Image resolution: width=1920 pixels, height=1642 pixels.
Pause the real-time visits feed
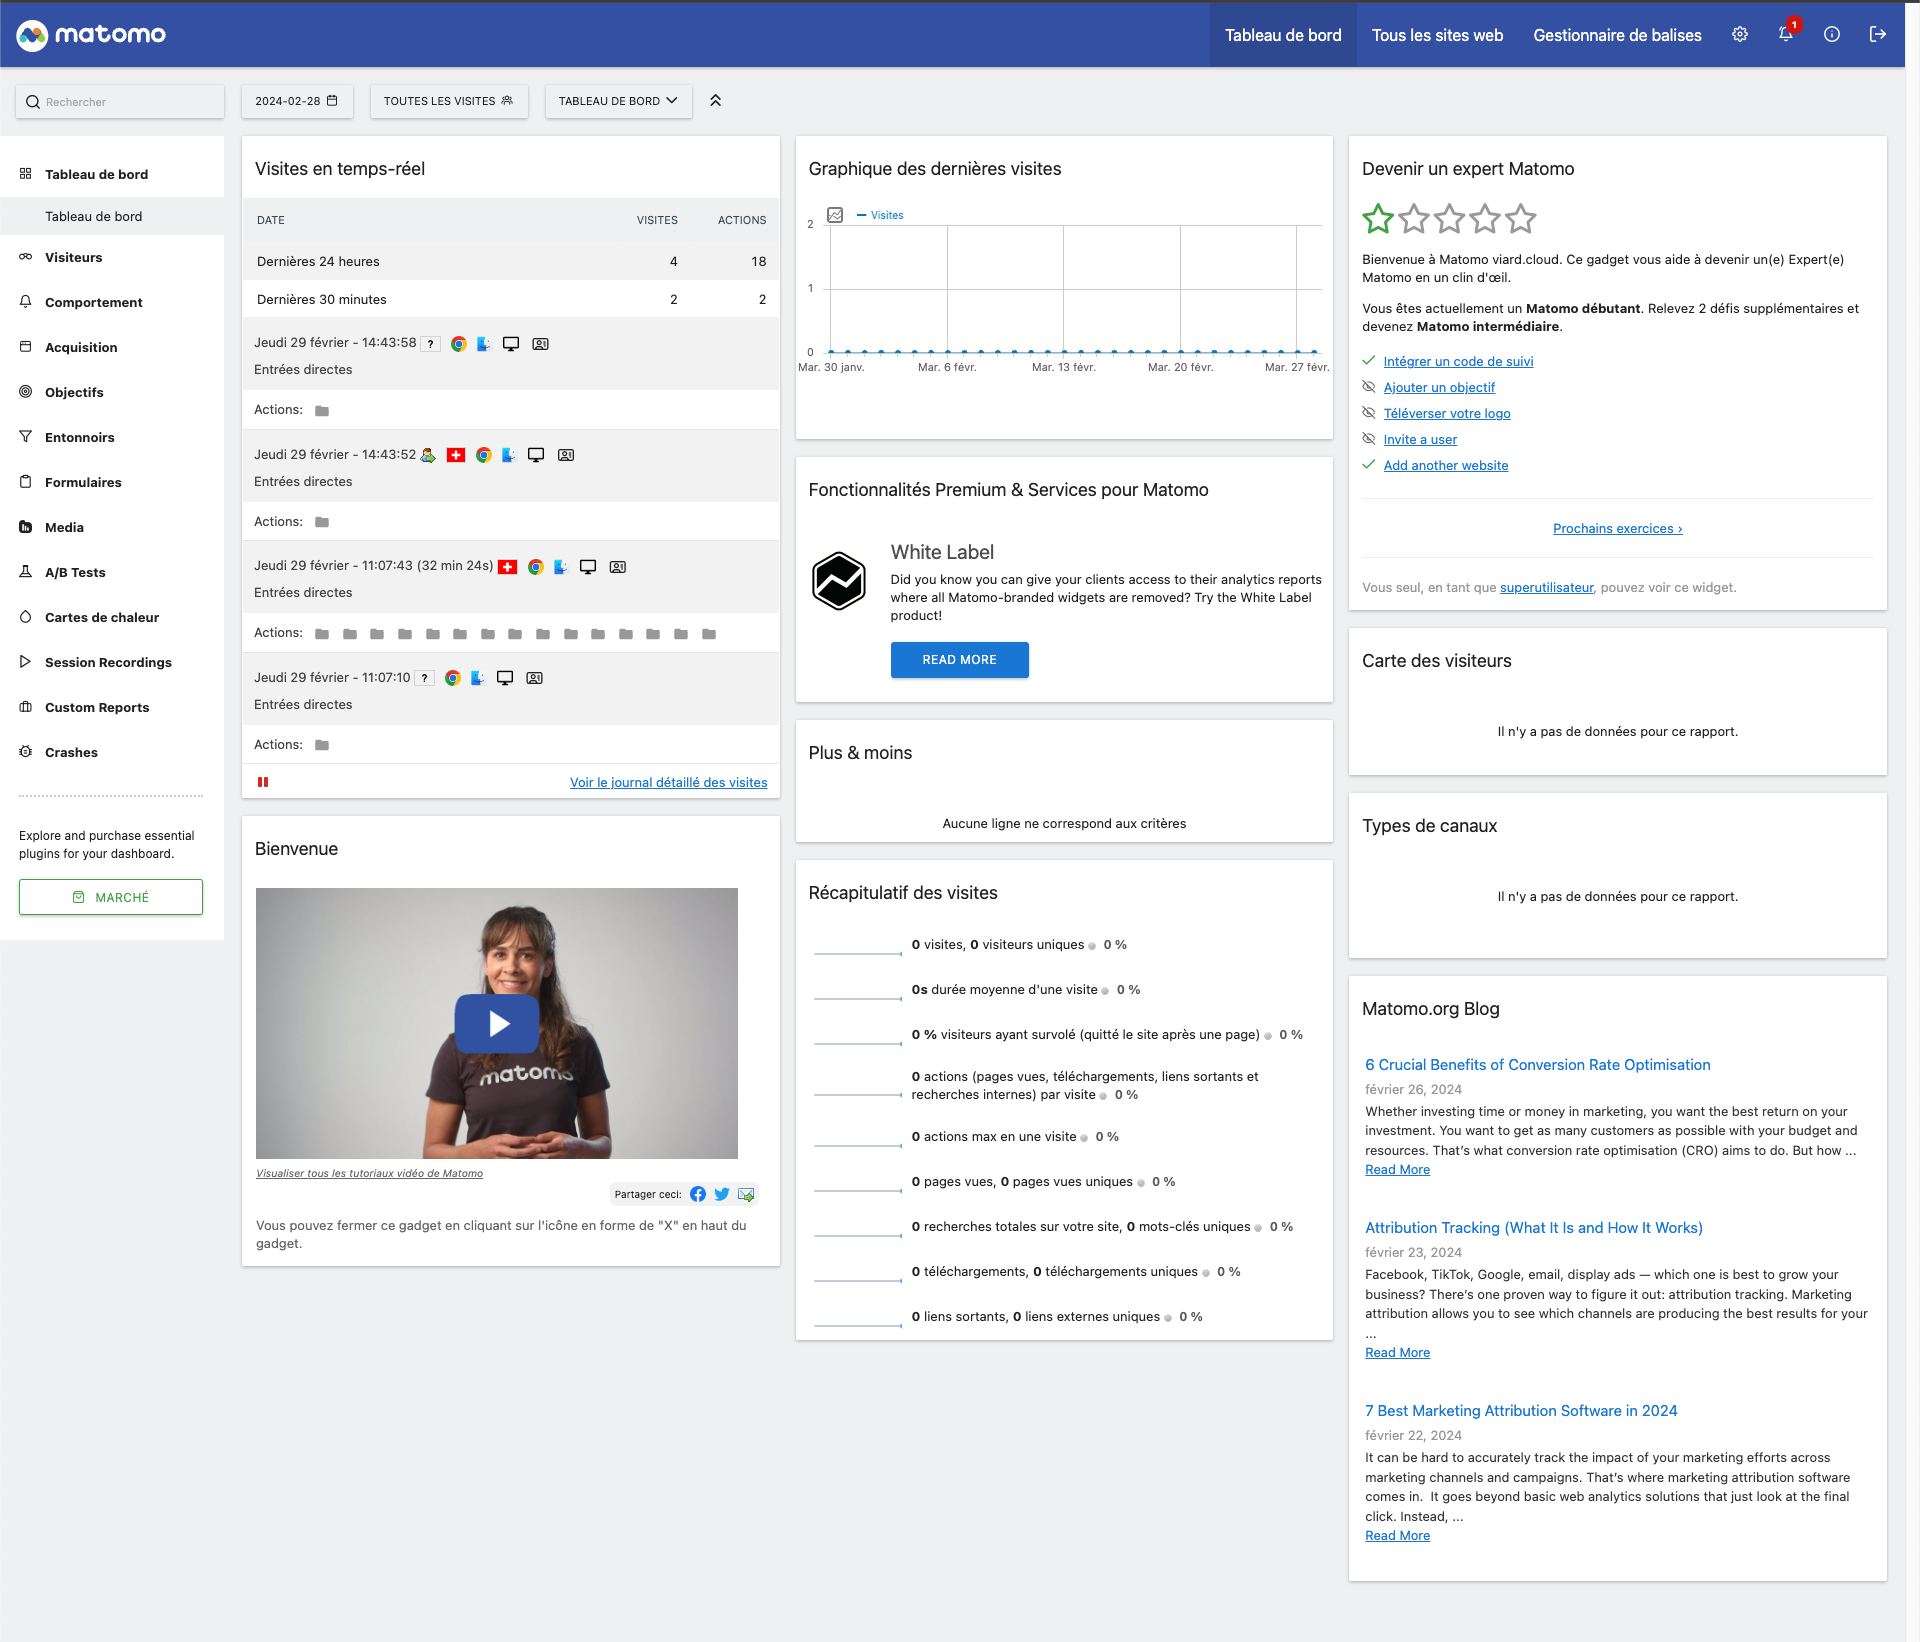click(263, 782)
